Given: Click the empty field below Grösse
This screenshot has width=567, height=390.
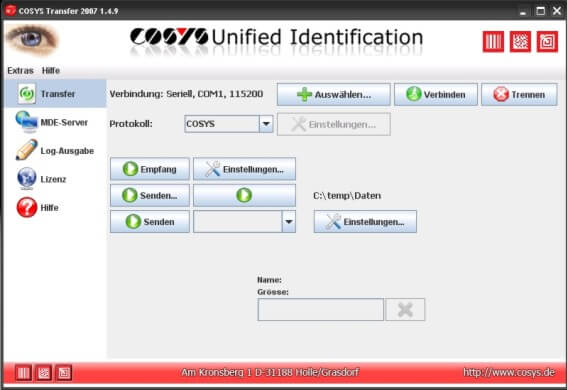Looking at the screenshot, I should [320, 309].
